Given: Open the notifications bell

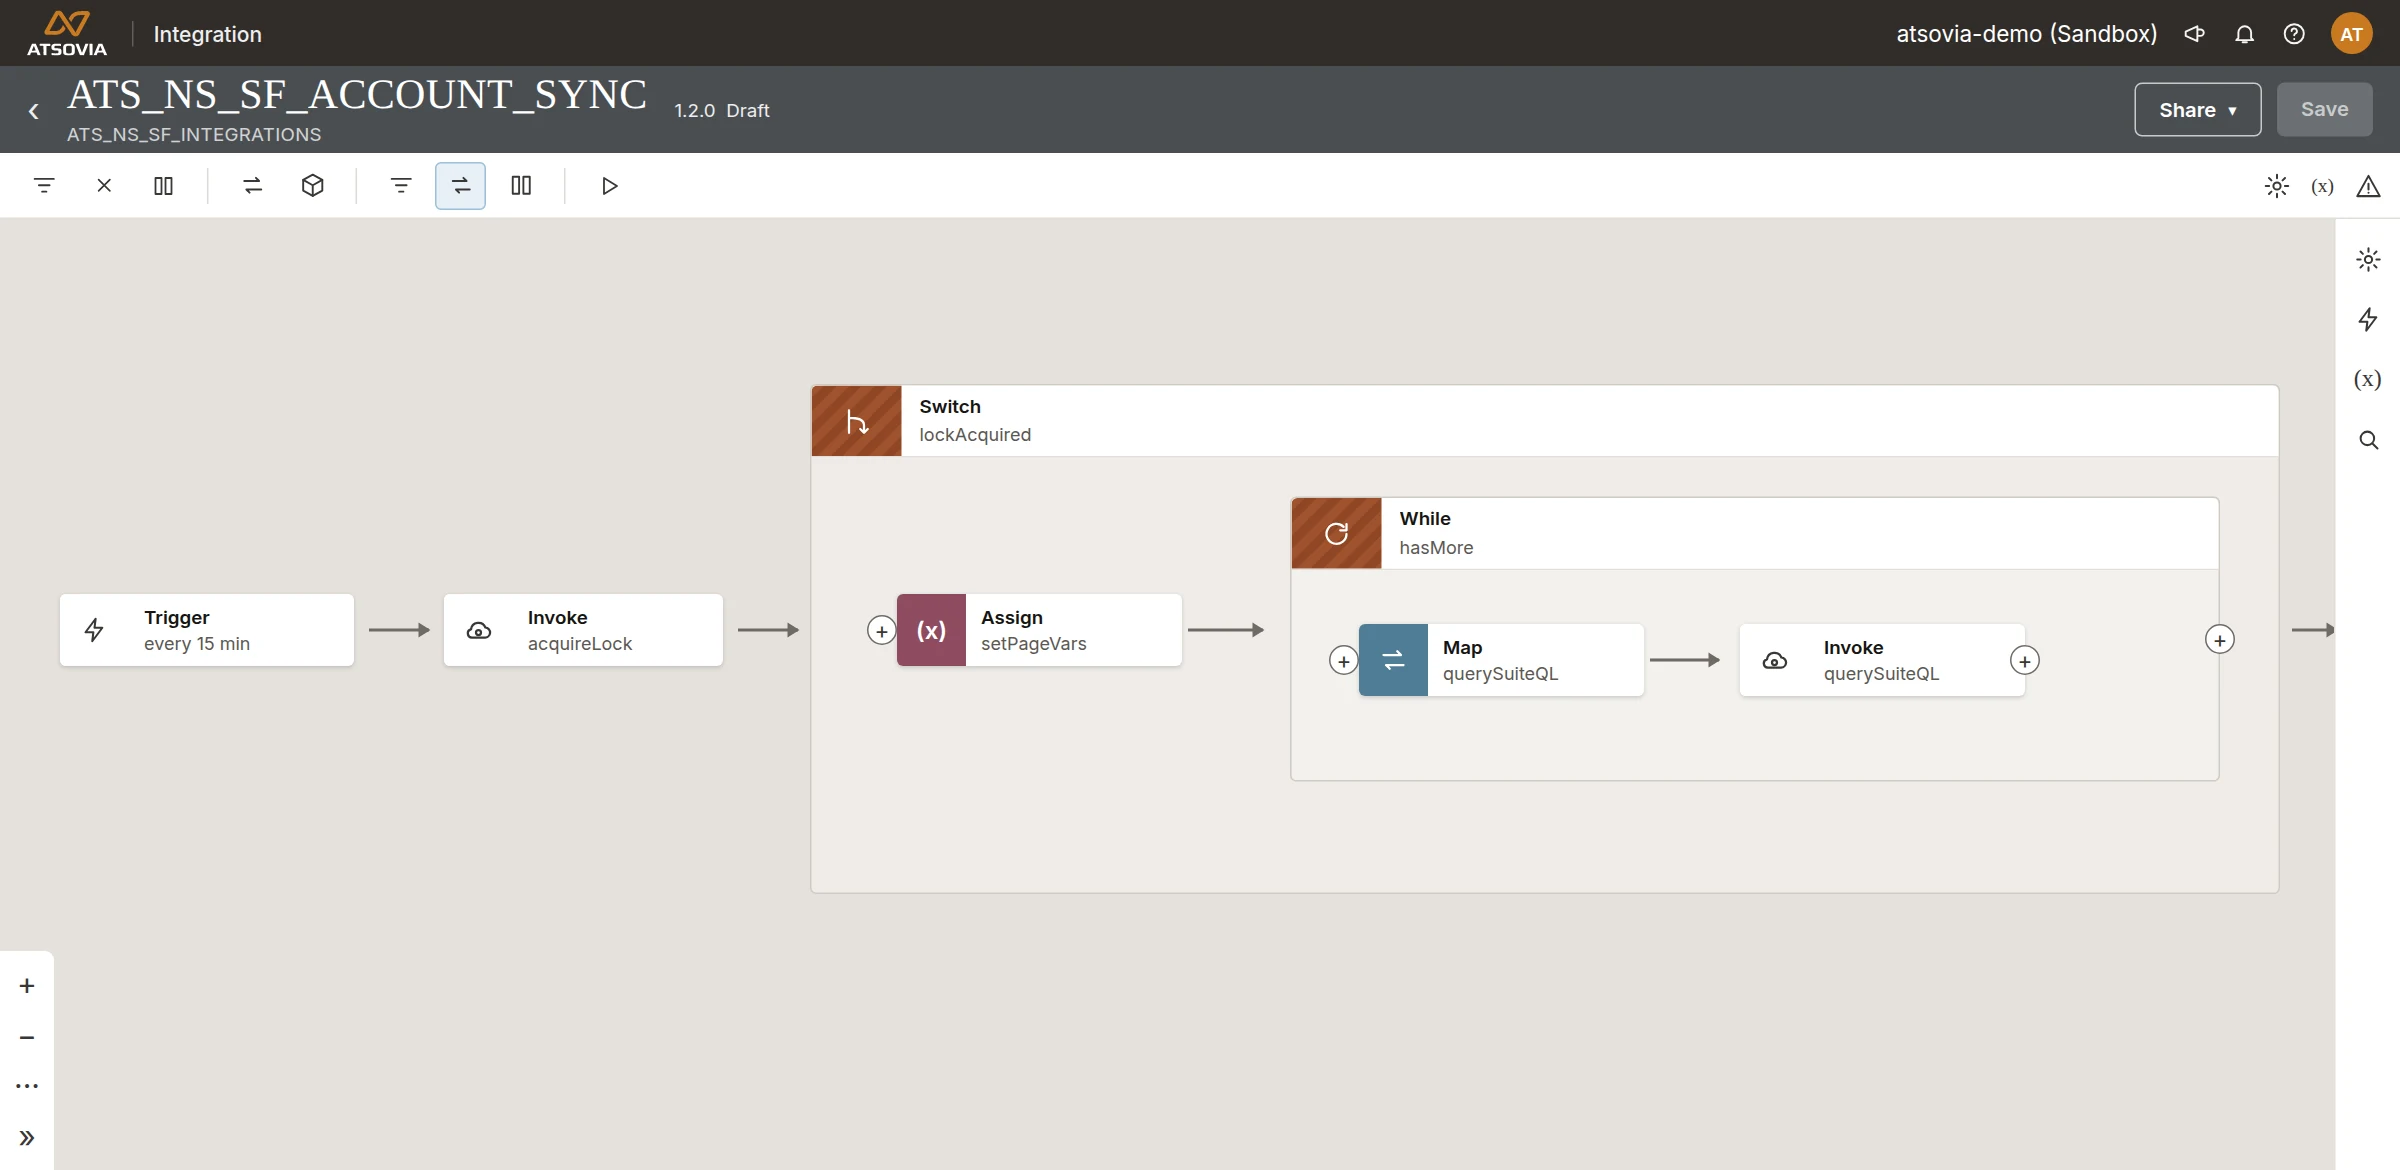Looking at the screenshot, I should pyautogui.click(x=2244, y=34).
